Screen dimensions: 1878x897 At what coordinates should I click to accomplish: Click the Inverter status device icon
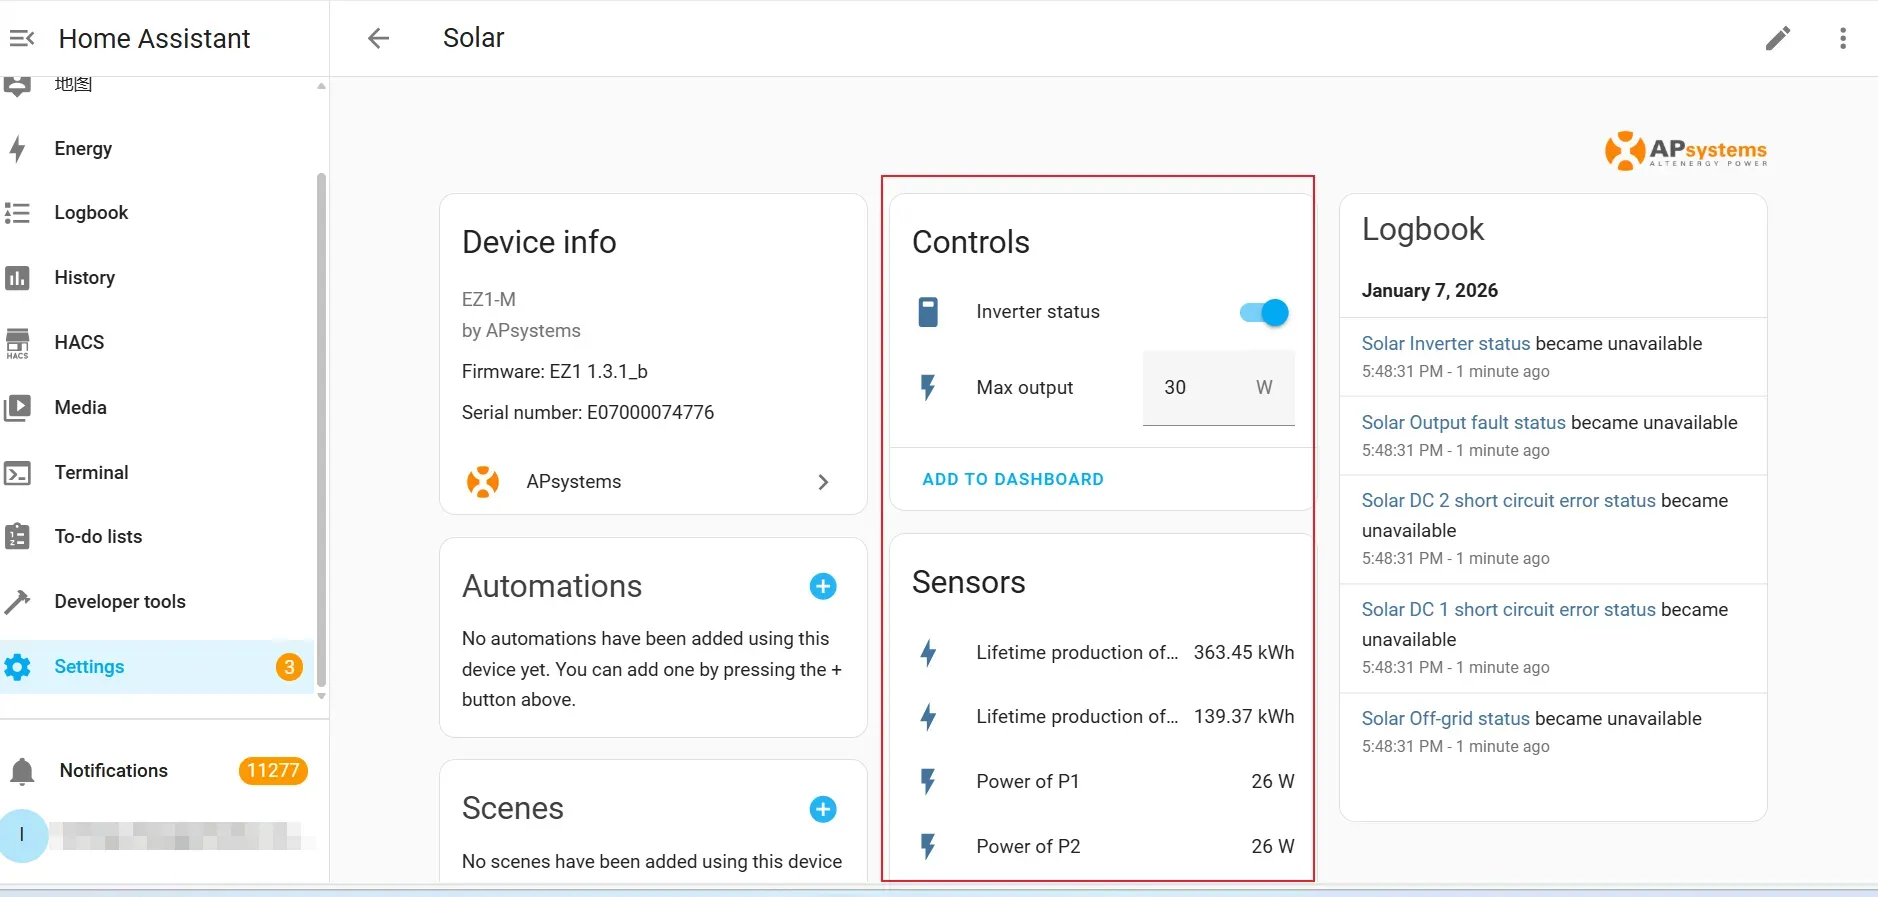coord(928,312)
